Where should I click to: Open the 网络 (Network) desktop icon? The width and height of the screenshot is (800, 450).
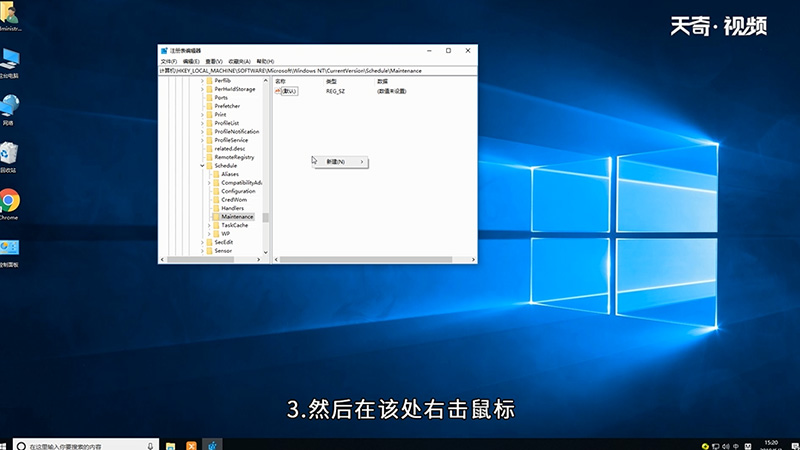tap(9, 109)
